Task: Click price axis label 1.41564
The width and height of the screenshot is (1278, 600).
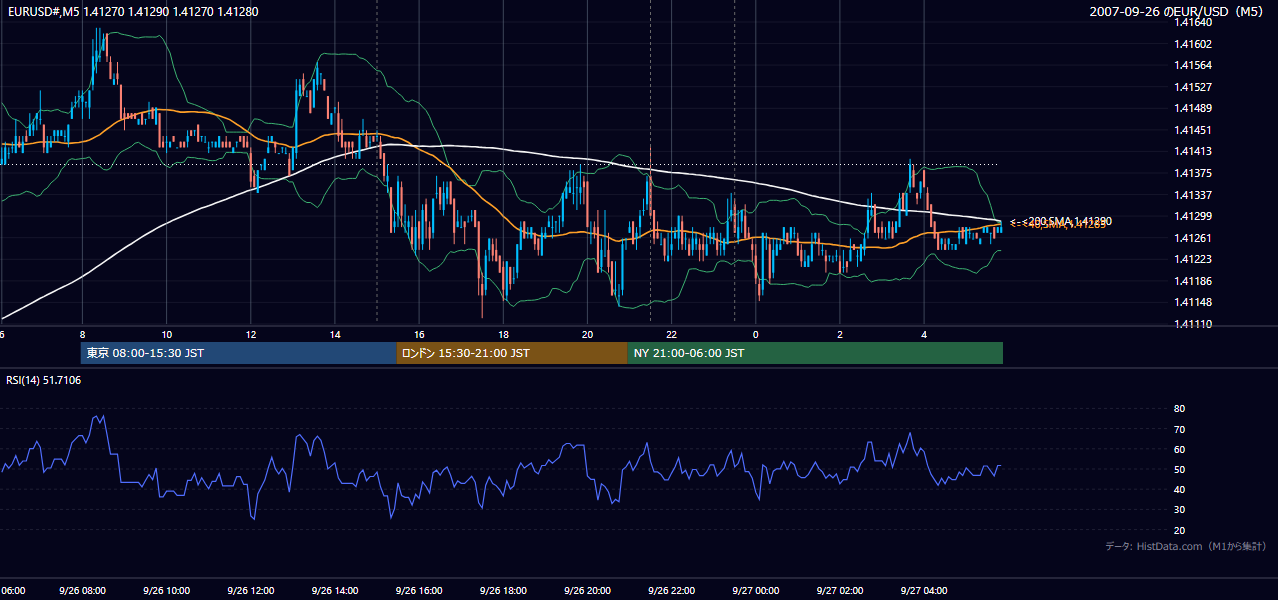Action: click(x=1194, y=65)
